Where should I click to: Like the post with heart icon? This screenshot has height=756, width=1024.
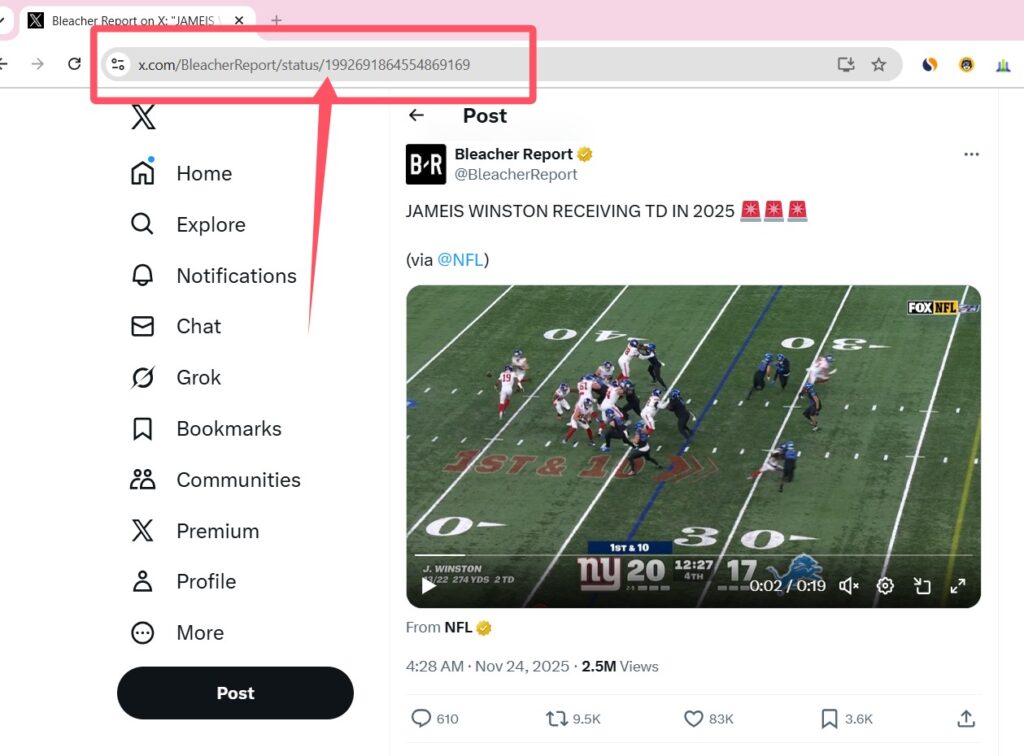tap(694, 718)
